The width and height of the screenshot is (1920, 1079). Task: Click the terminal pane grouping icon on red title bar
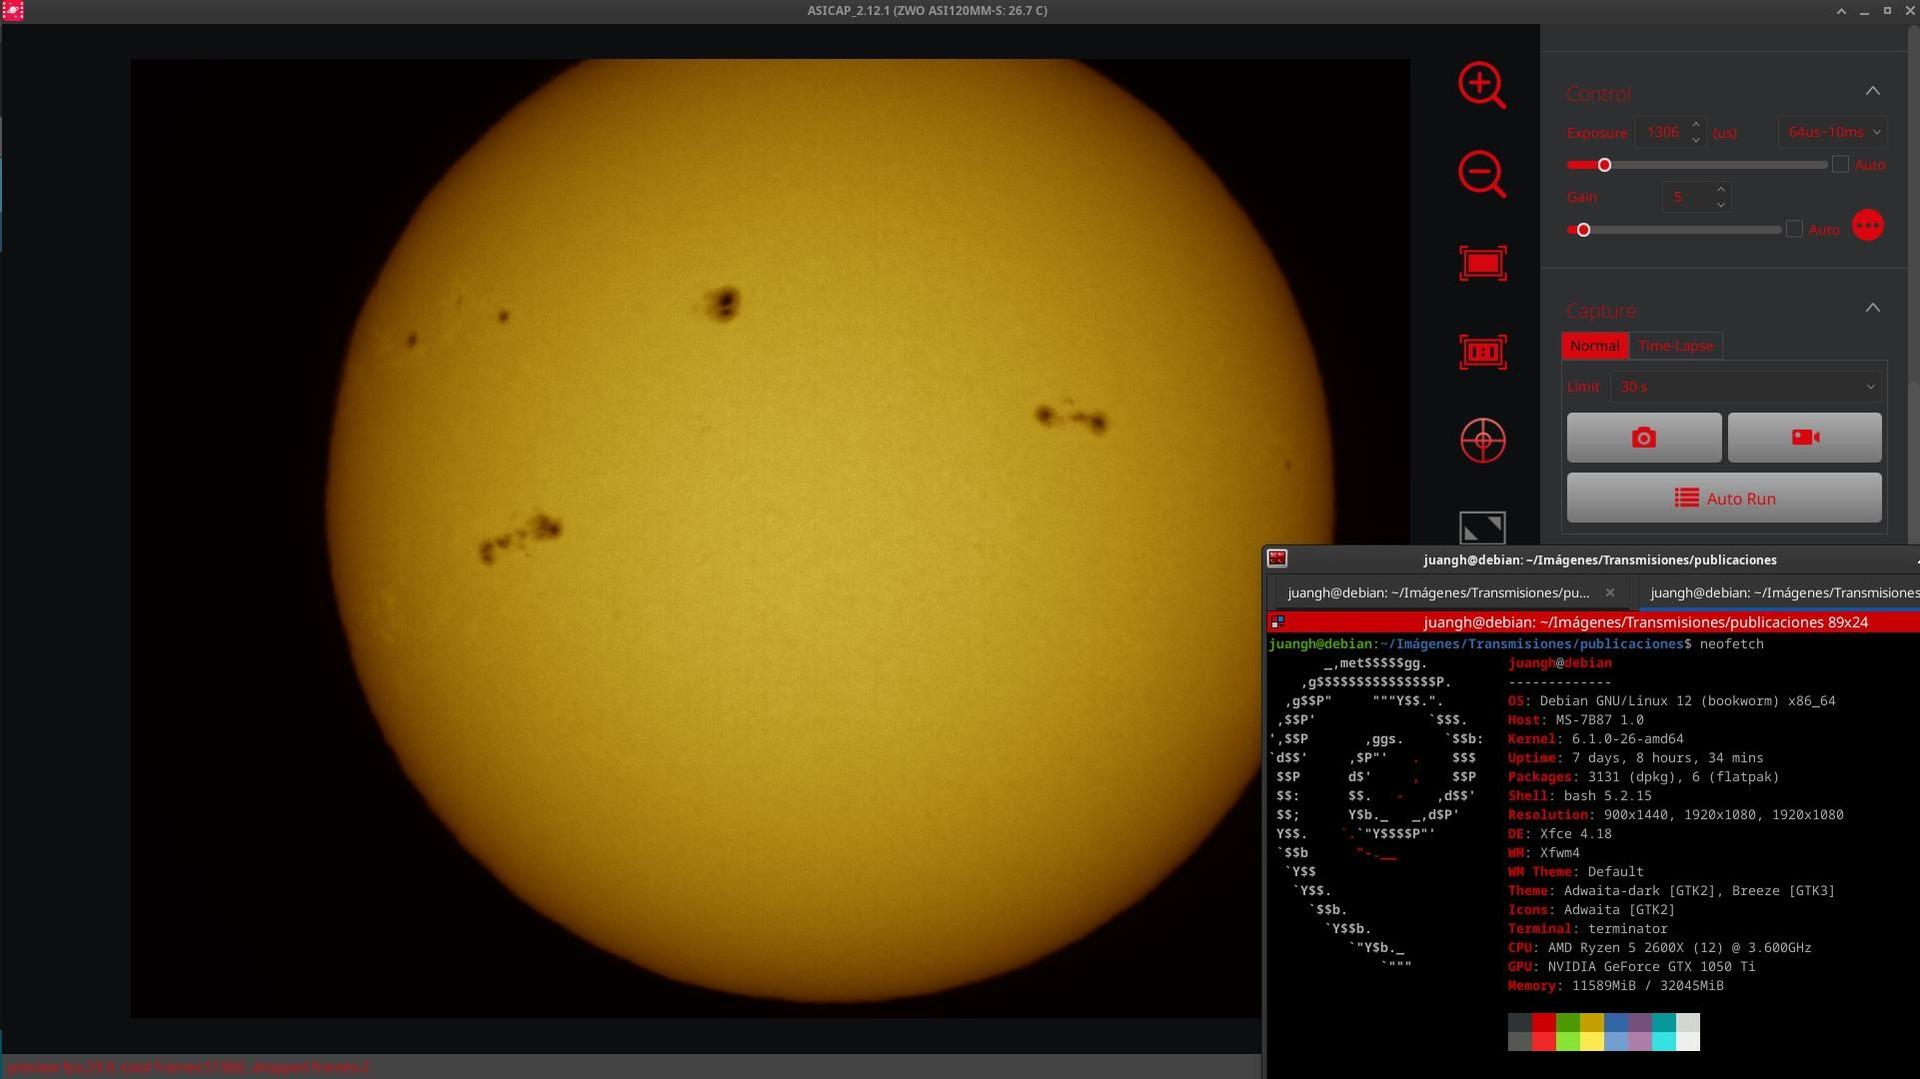tap(1277, 622)
